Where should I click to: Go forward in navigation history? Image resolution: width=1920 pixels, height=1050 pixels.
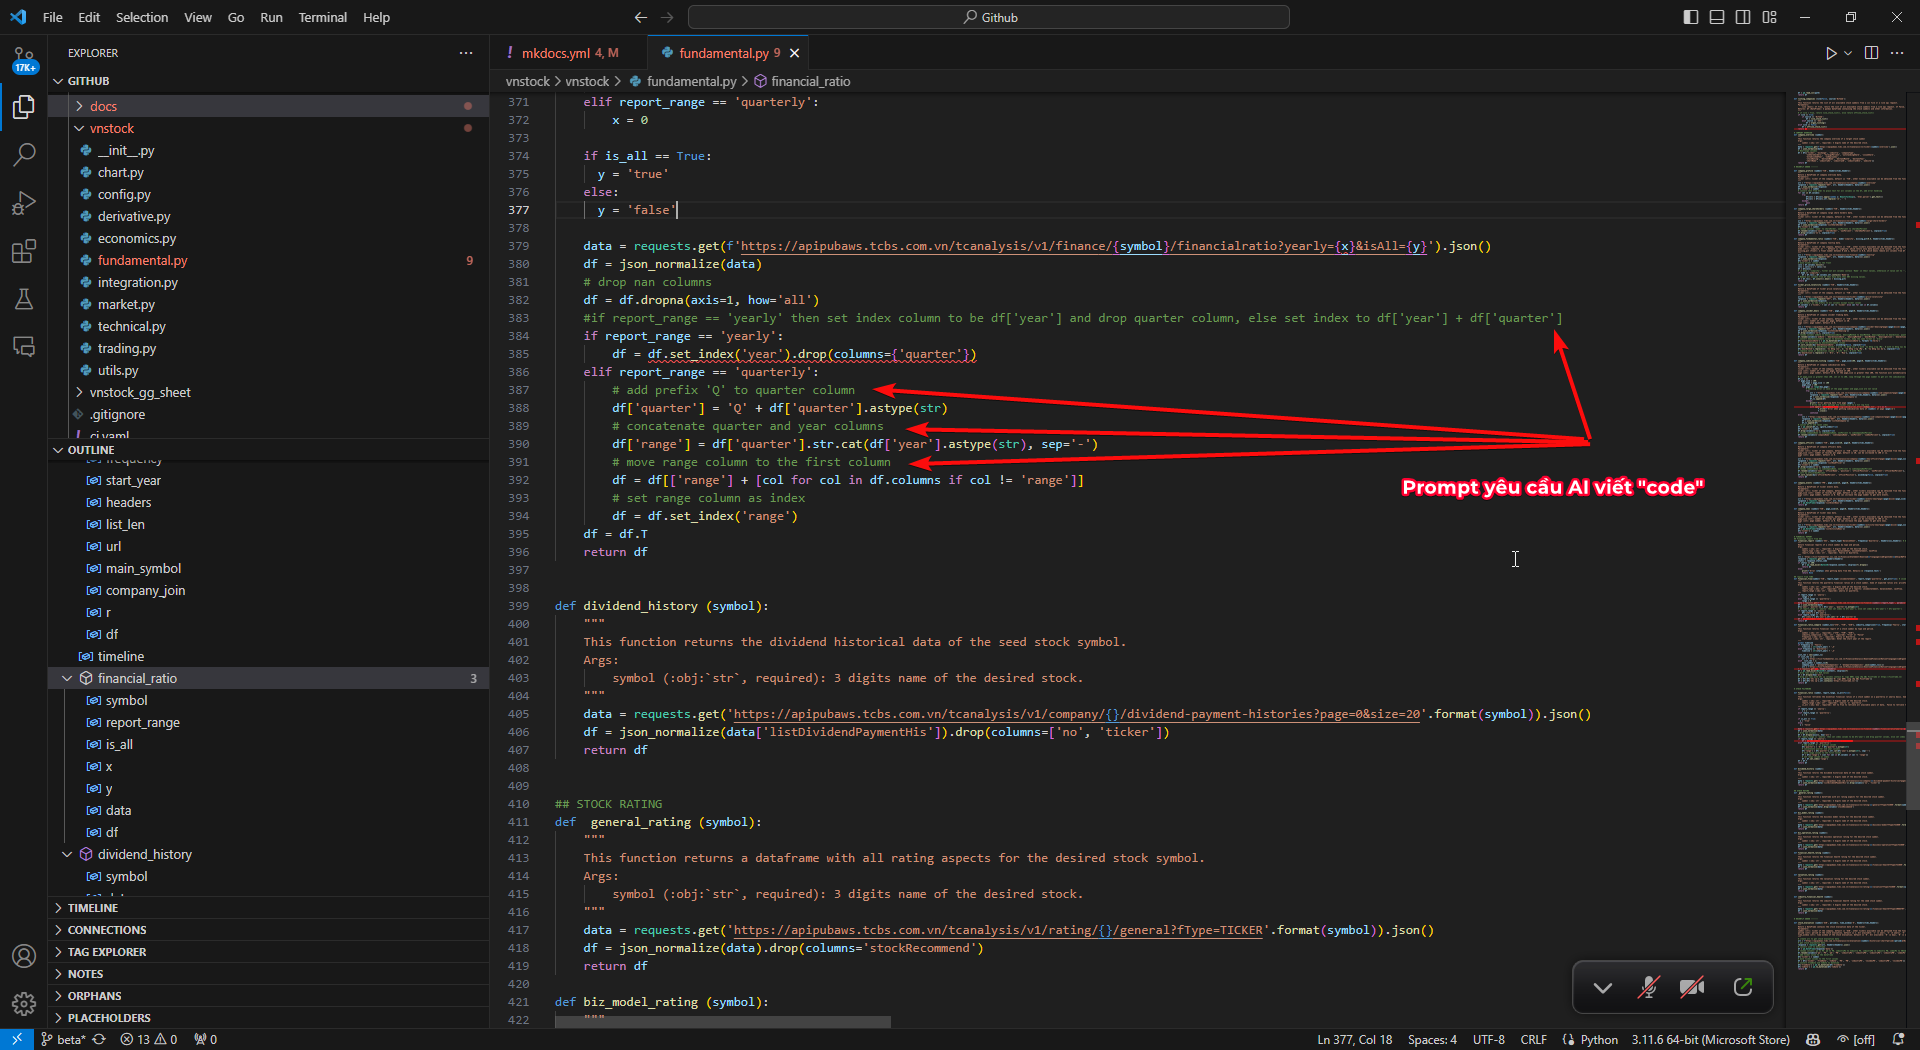point(667,17)
